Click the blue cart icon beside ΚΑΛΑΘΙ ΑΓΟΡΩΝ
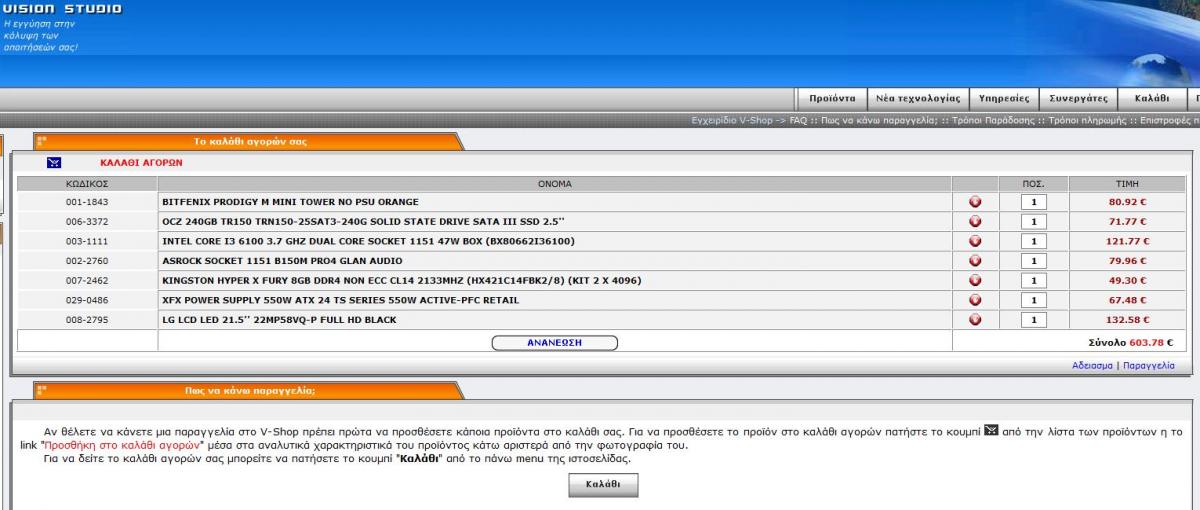Viewport: 1200px width, 510px height. pyautogui.click(x=54, y=162)
